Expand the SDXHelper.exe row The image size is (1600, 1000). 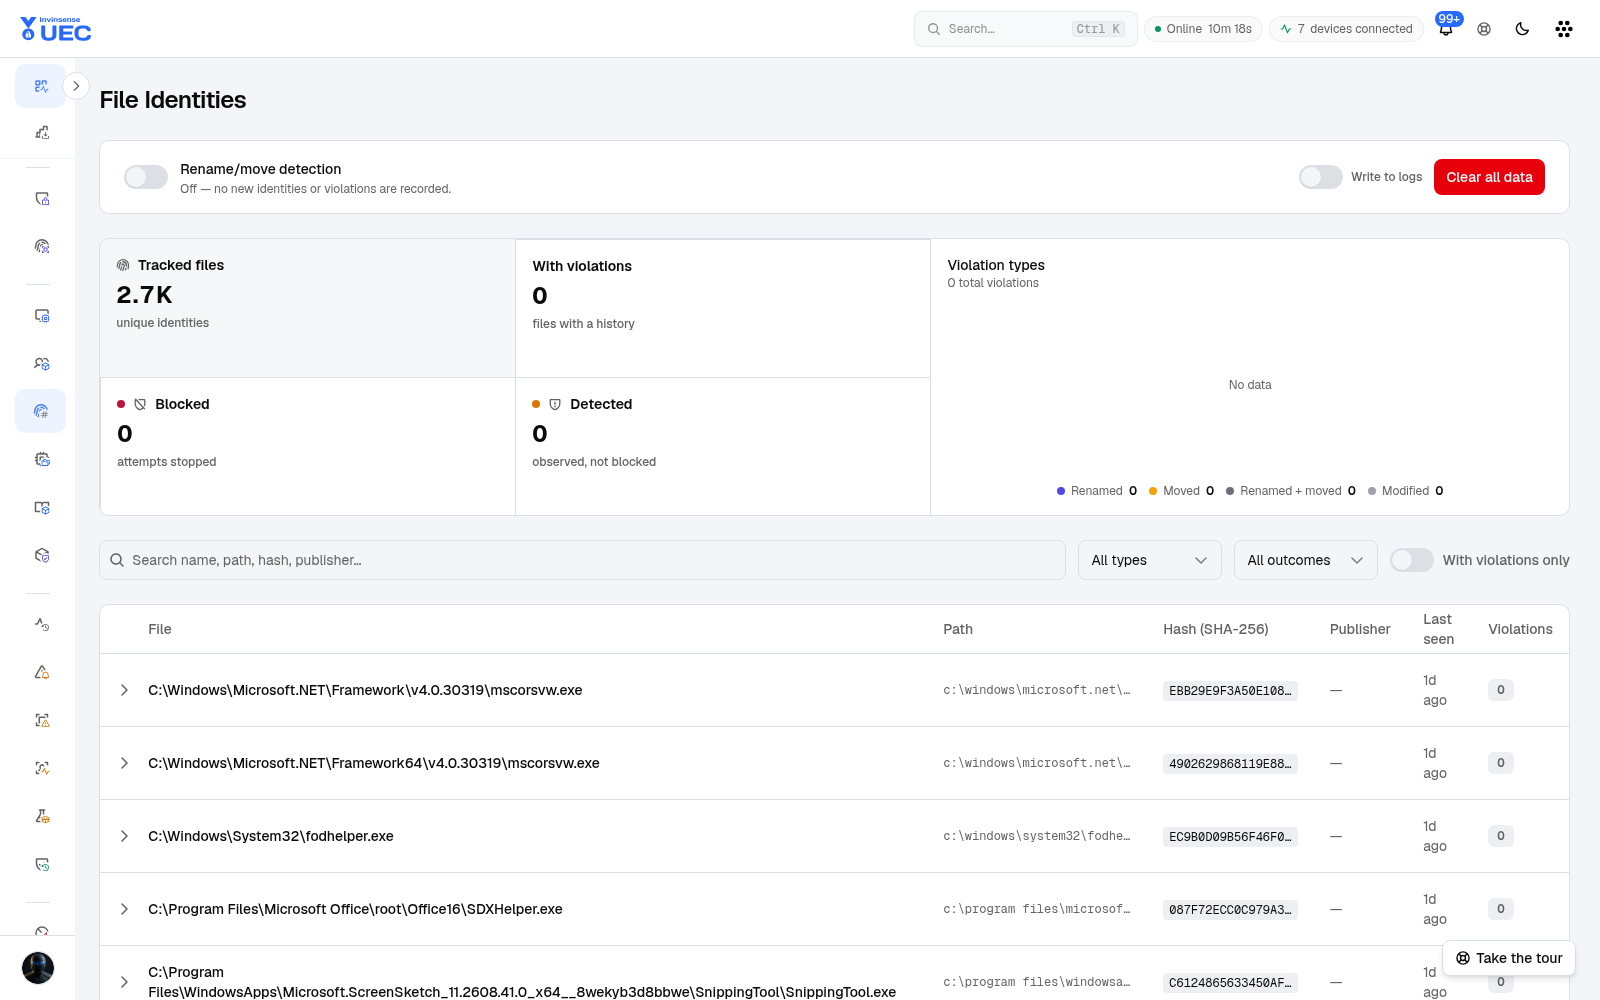124,909
